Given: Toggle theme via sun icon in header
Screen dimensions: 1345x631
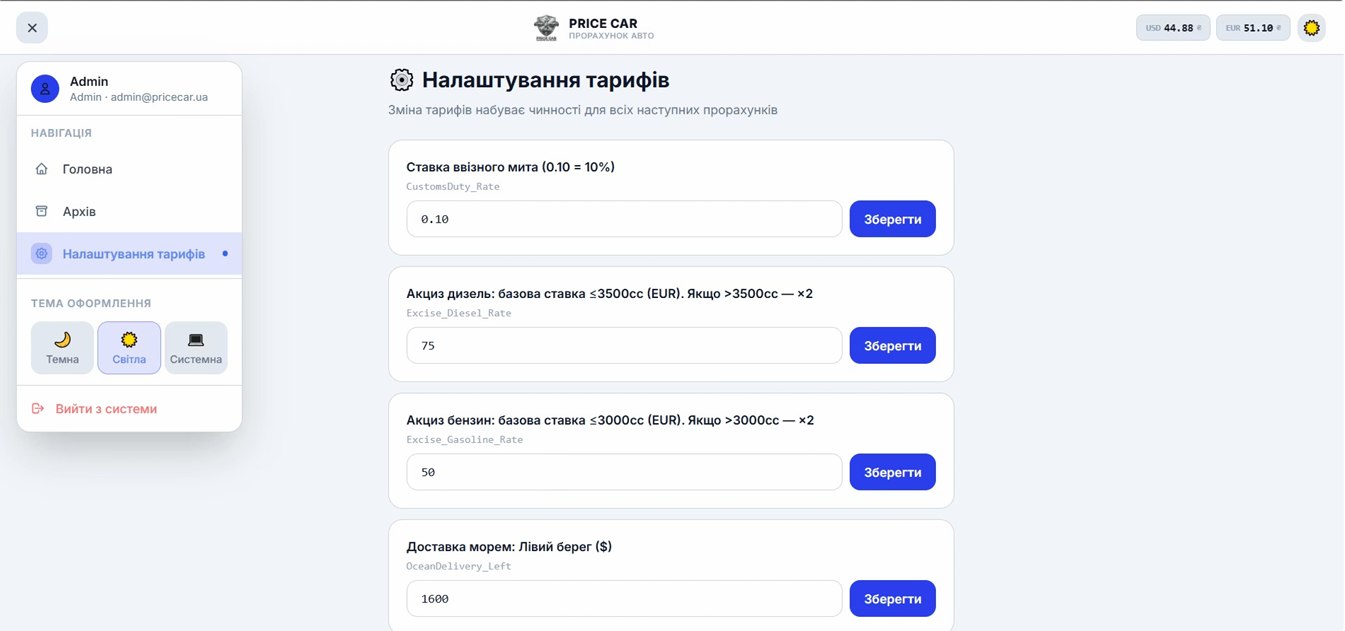Looking at the screenshot, I should click(1312, 28).
